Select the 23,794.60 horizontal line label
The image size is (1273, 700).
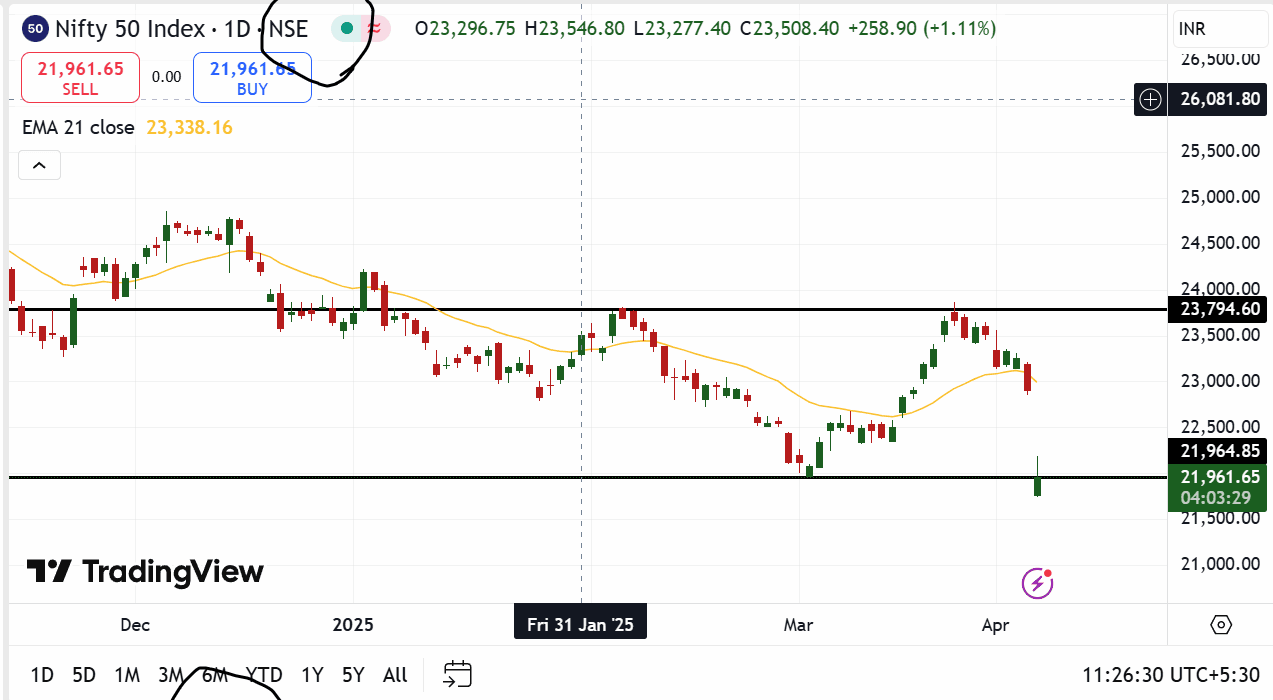(1216, 309)
